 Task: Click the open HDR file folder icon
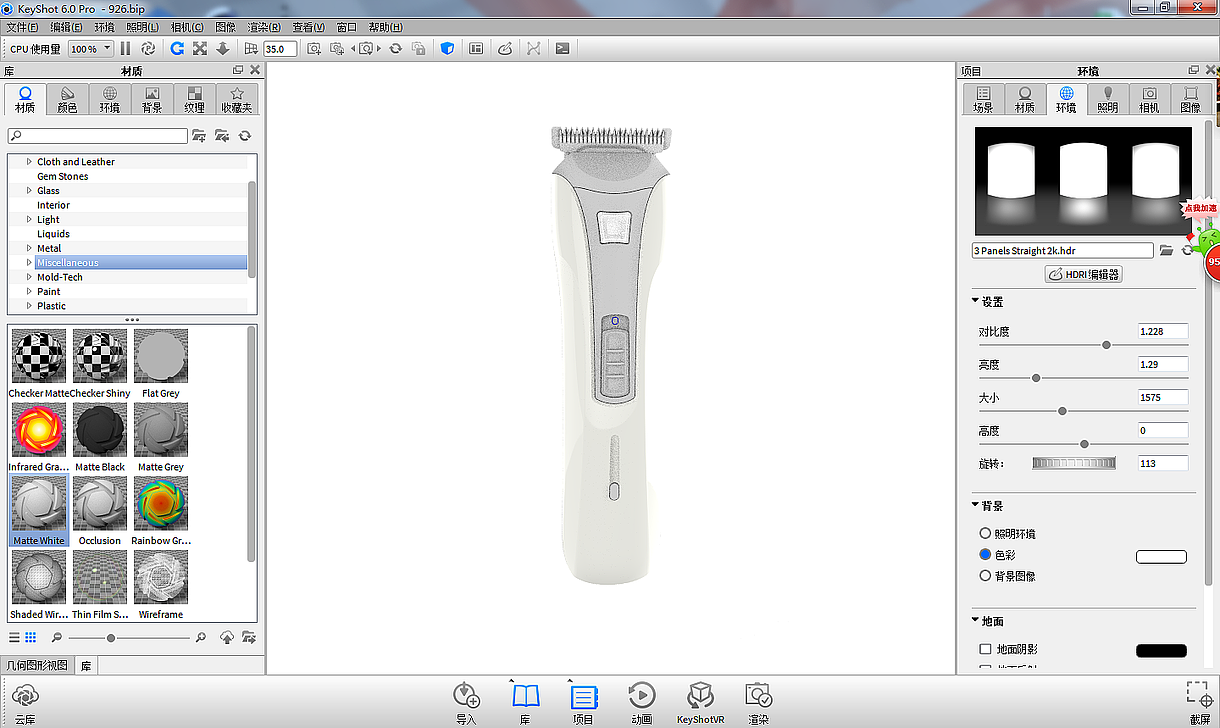[1166, 251]
